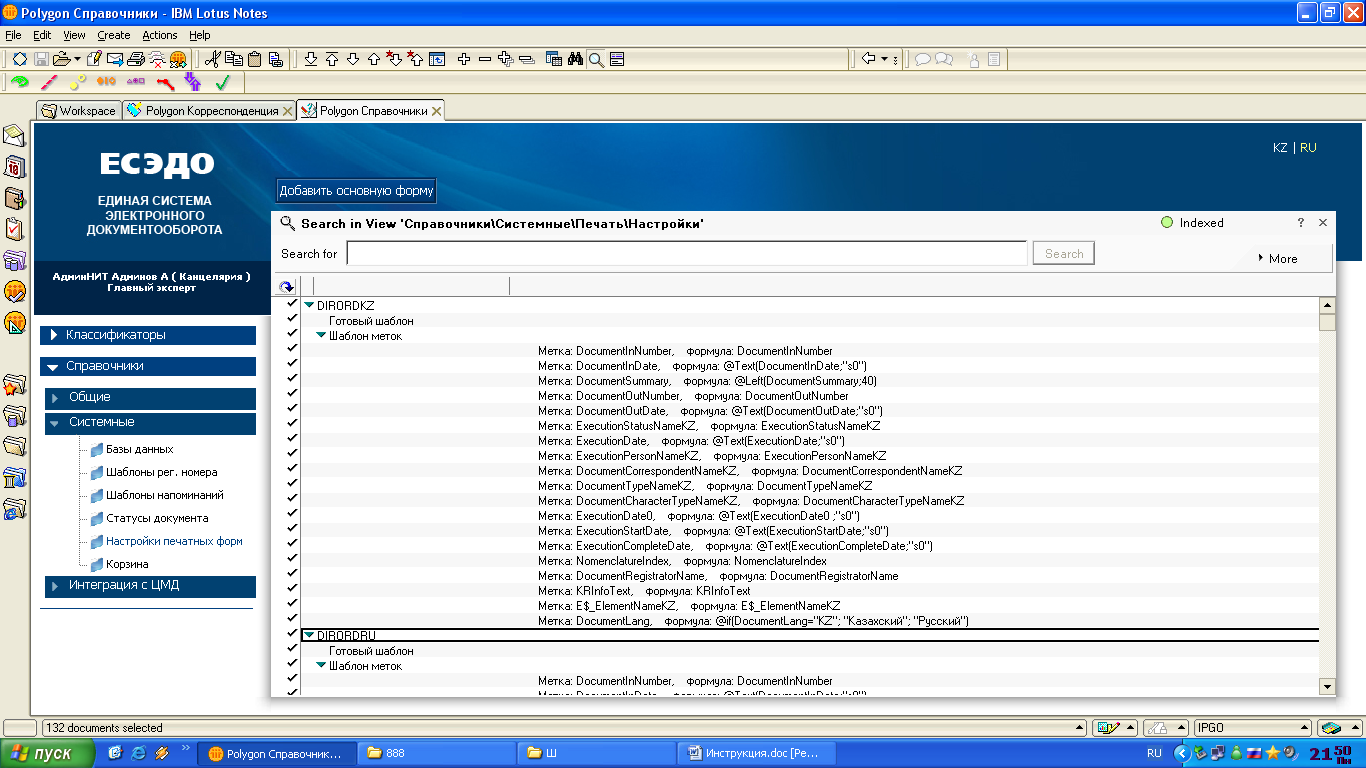Click the Search button
Screen dimensions: 1366x768
pos(1064,254)
